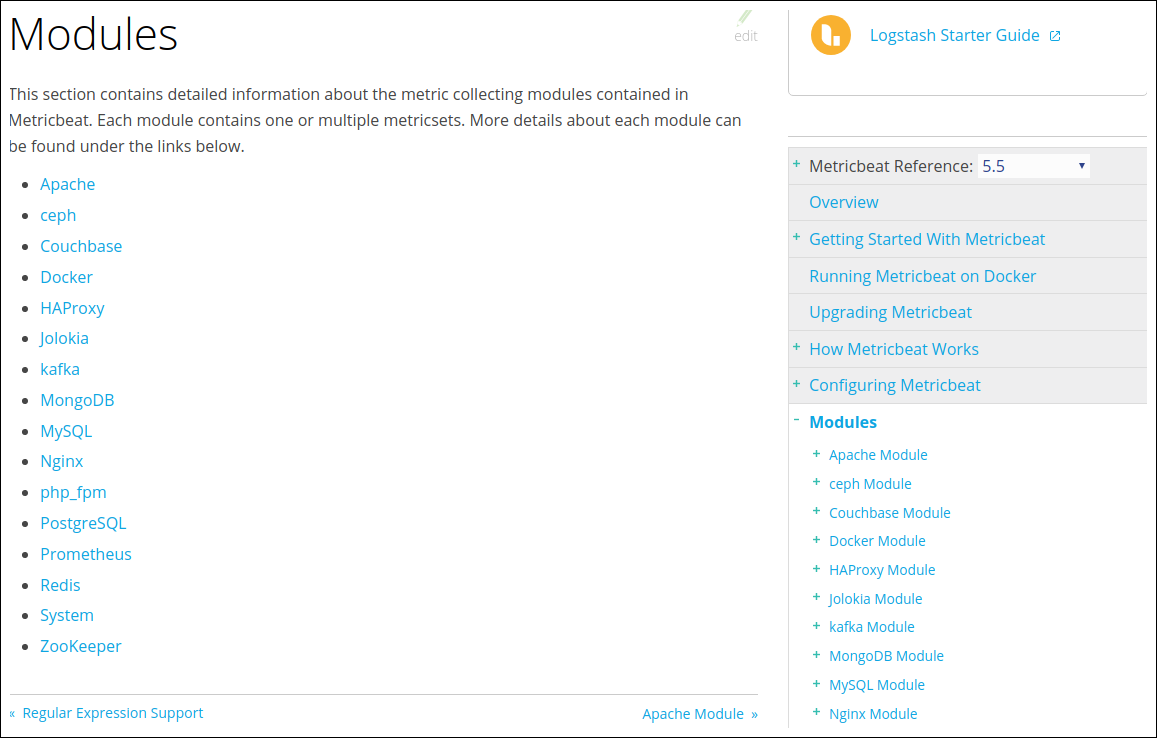
Task: Expand the MySQL Module plus icon
Action: [x=816, y=683]
